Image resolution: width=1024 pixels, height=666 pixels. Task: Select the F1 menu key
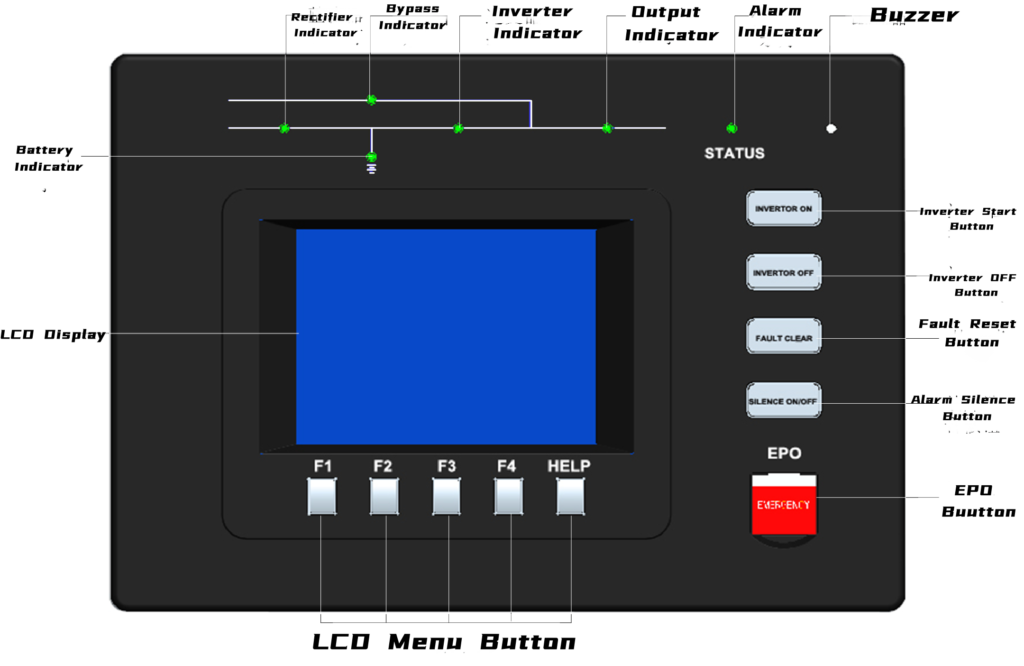pos(322,497)
